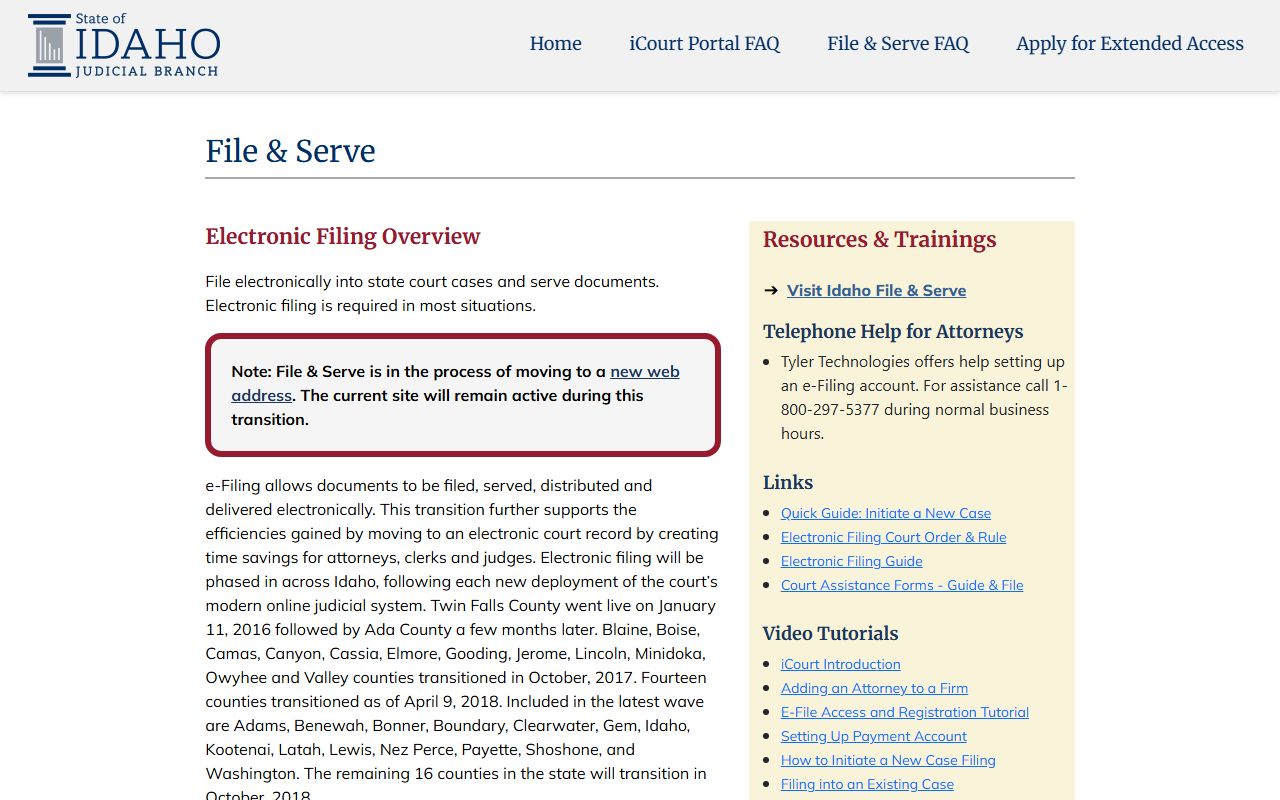The height and width of the screenshot is (800, 1280).
Task: Open the Home menu item
Action: pyautogui.click(x=555, y=44)
